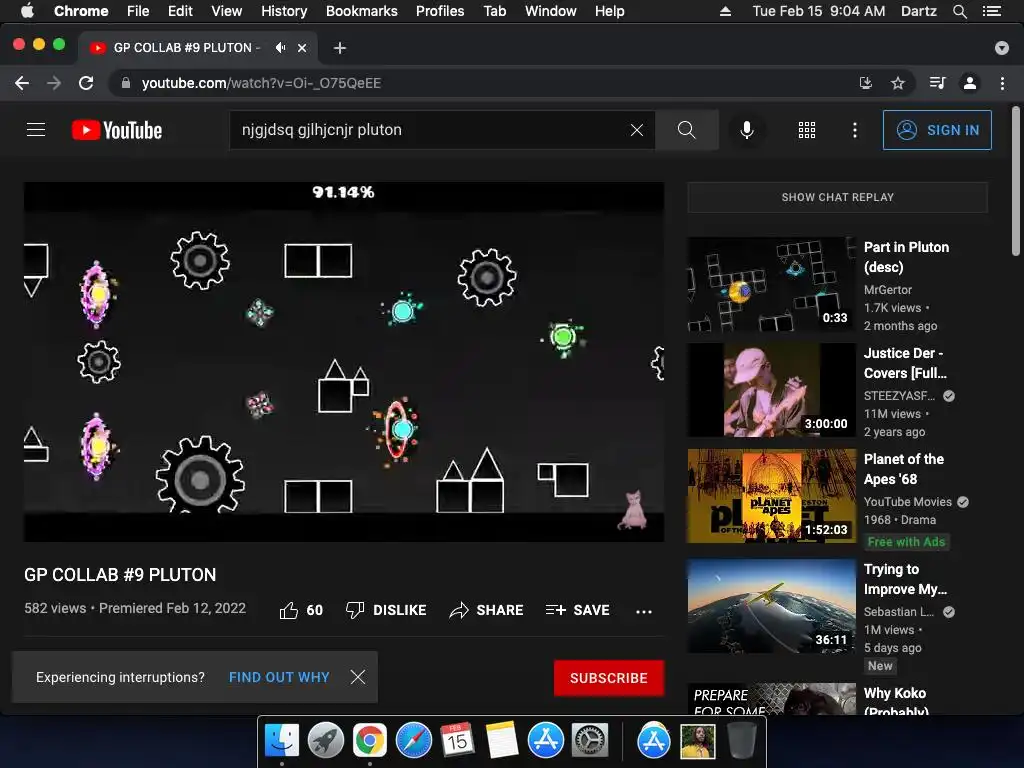Open Calendar from the Dock
Image resolution: width=1024 pixels, height=768 pixels.
pos(457,741)
